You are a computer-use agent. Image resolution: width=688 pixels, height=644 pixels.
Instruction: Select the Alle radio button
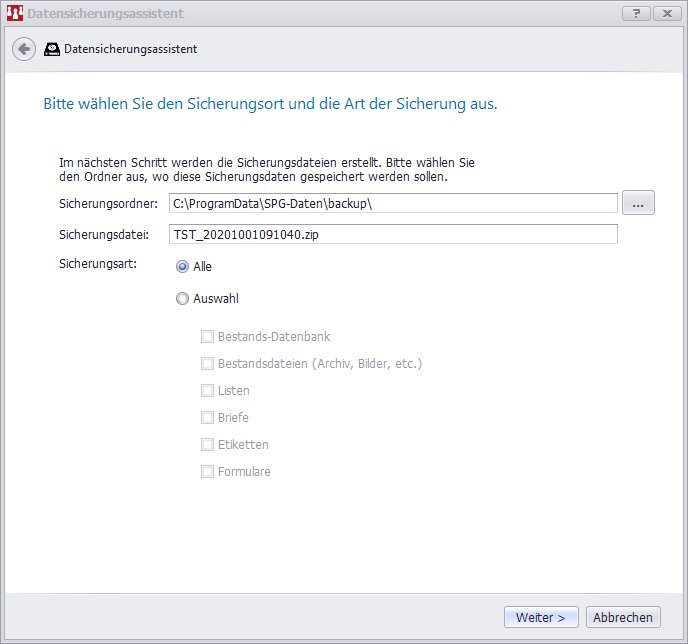182,267
